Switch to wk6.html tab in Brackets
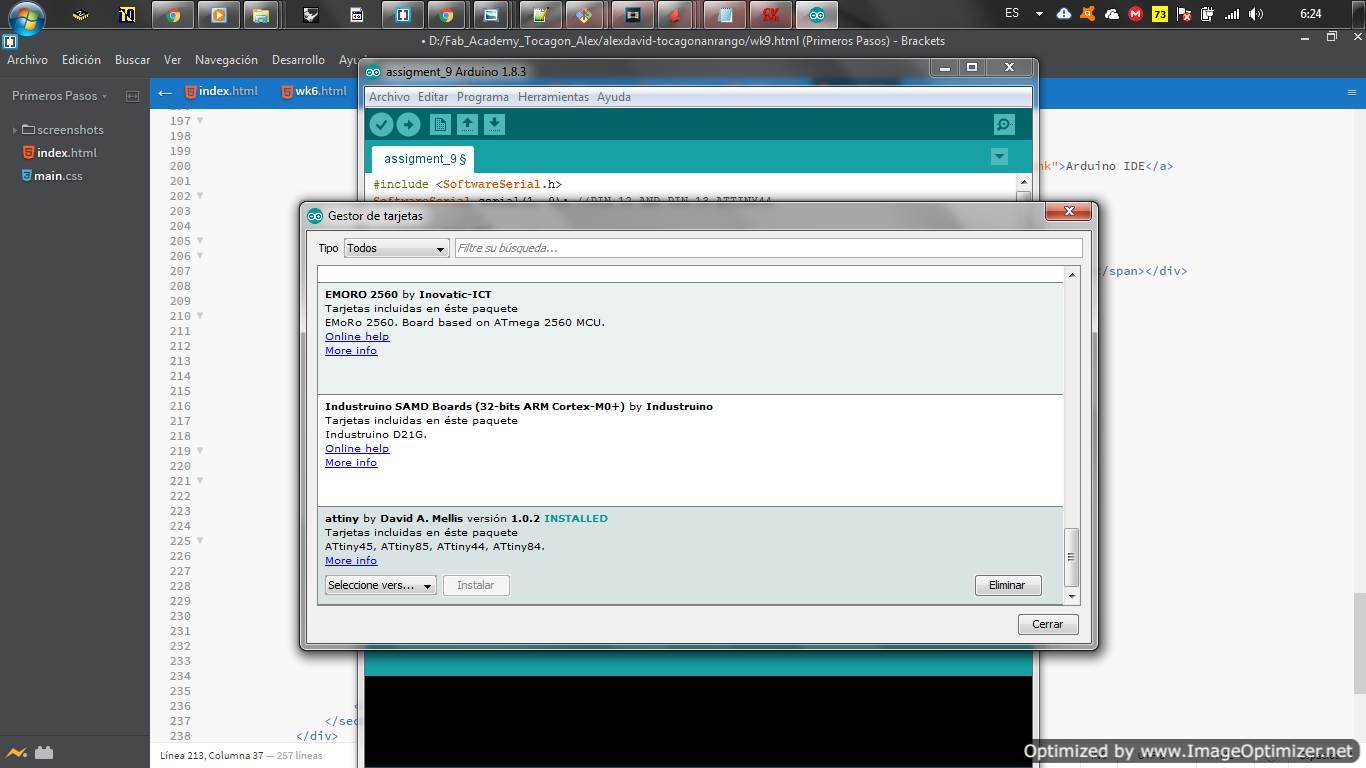This screenshot has width=1366, height=768. point(313,91)
